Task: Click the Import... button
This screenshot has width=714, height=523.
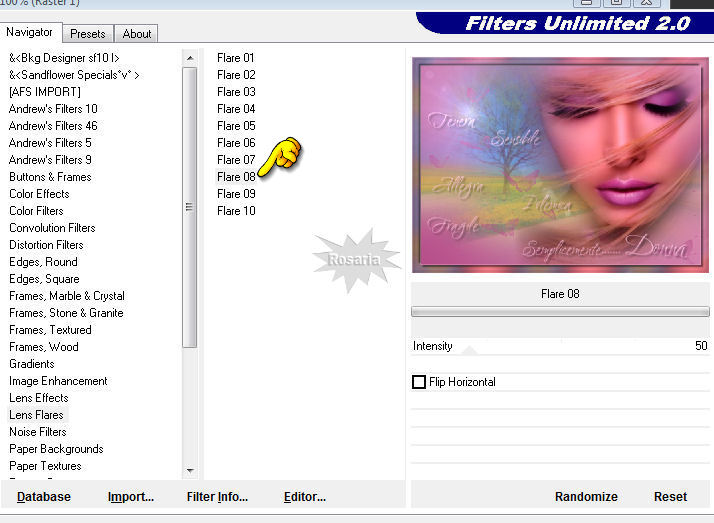Action: coord(131,497)
